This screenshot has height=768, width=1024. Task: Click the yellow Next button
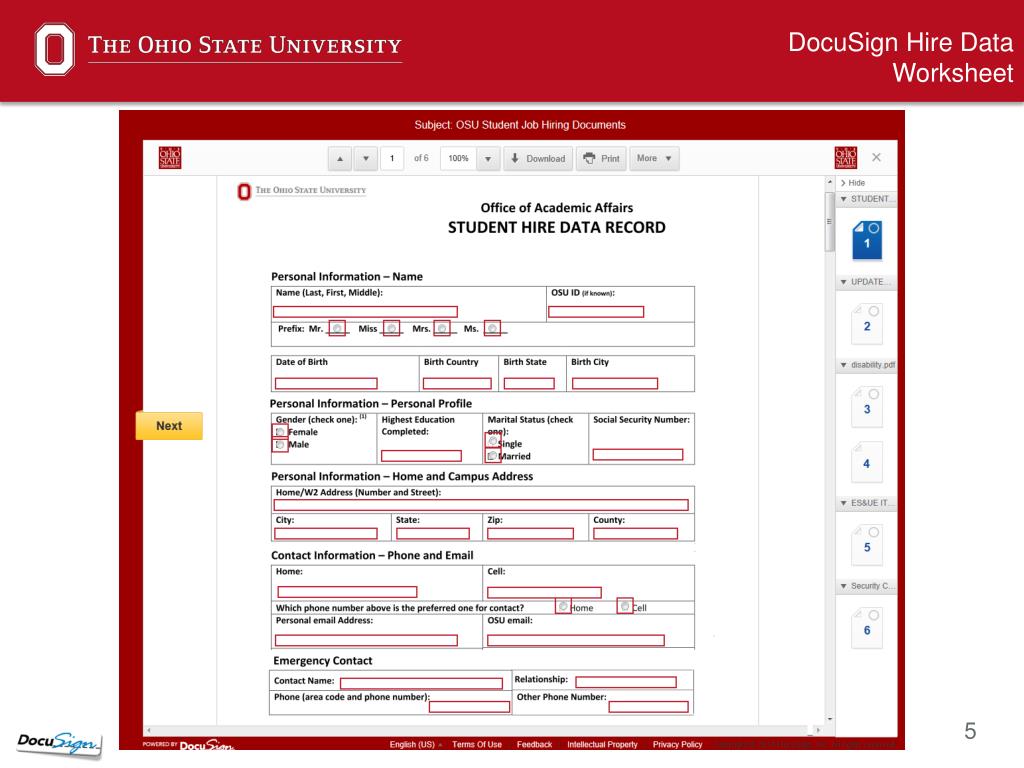tap(169, 426)
